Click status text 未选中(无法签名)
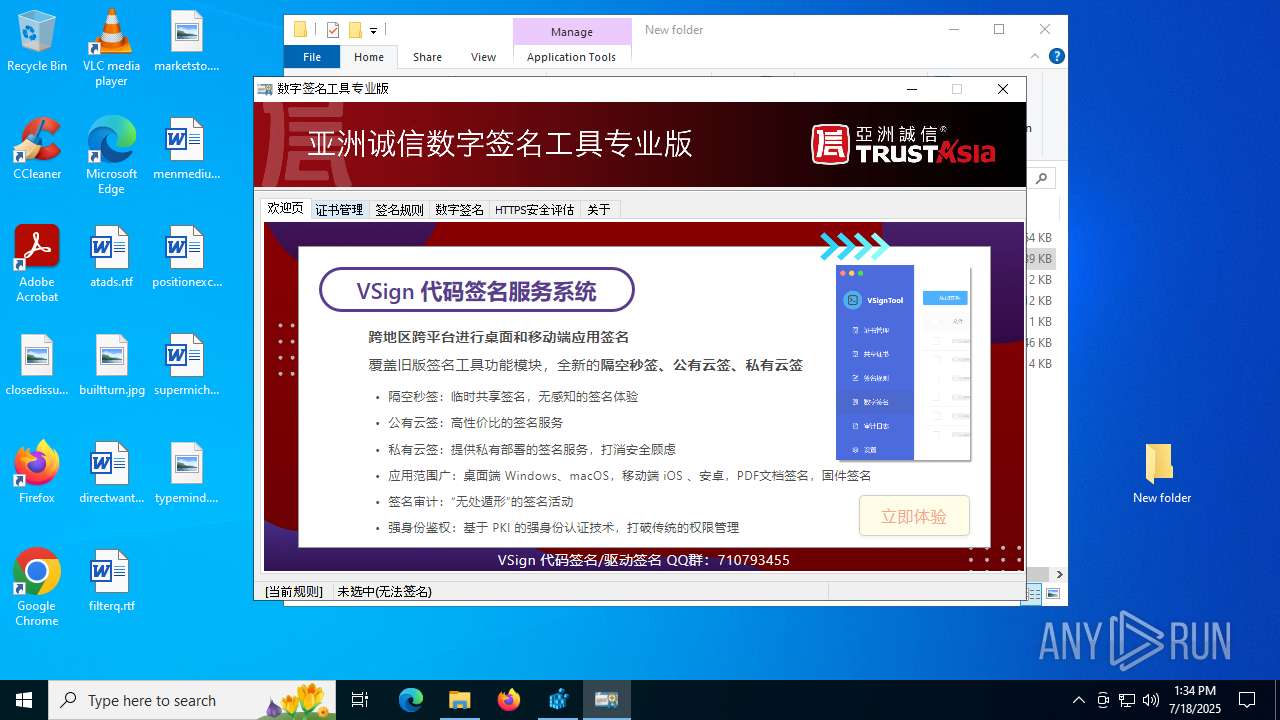Screen dimensions: 1280x720 pos(384,592)
